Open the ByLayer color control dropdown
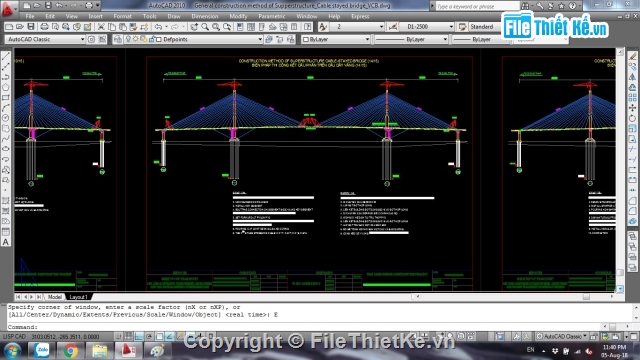640x360 pixels. pyautogui.click(x=336, y=39)
